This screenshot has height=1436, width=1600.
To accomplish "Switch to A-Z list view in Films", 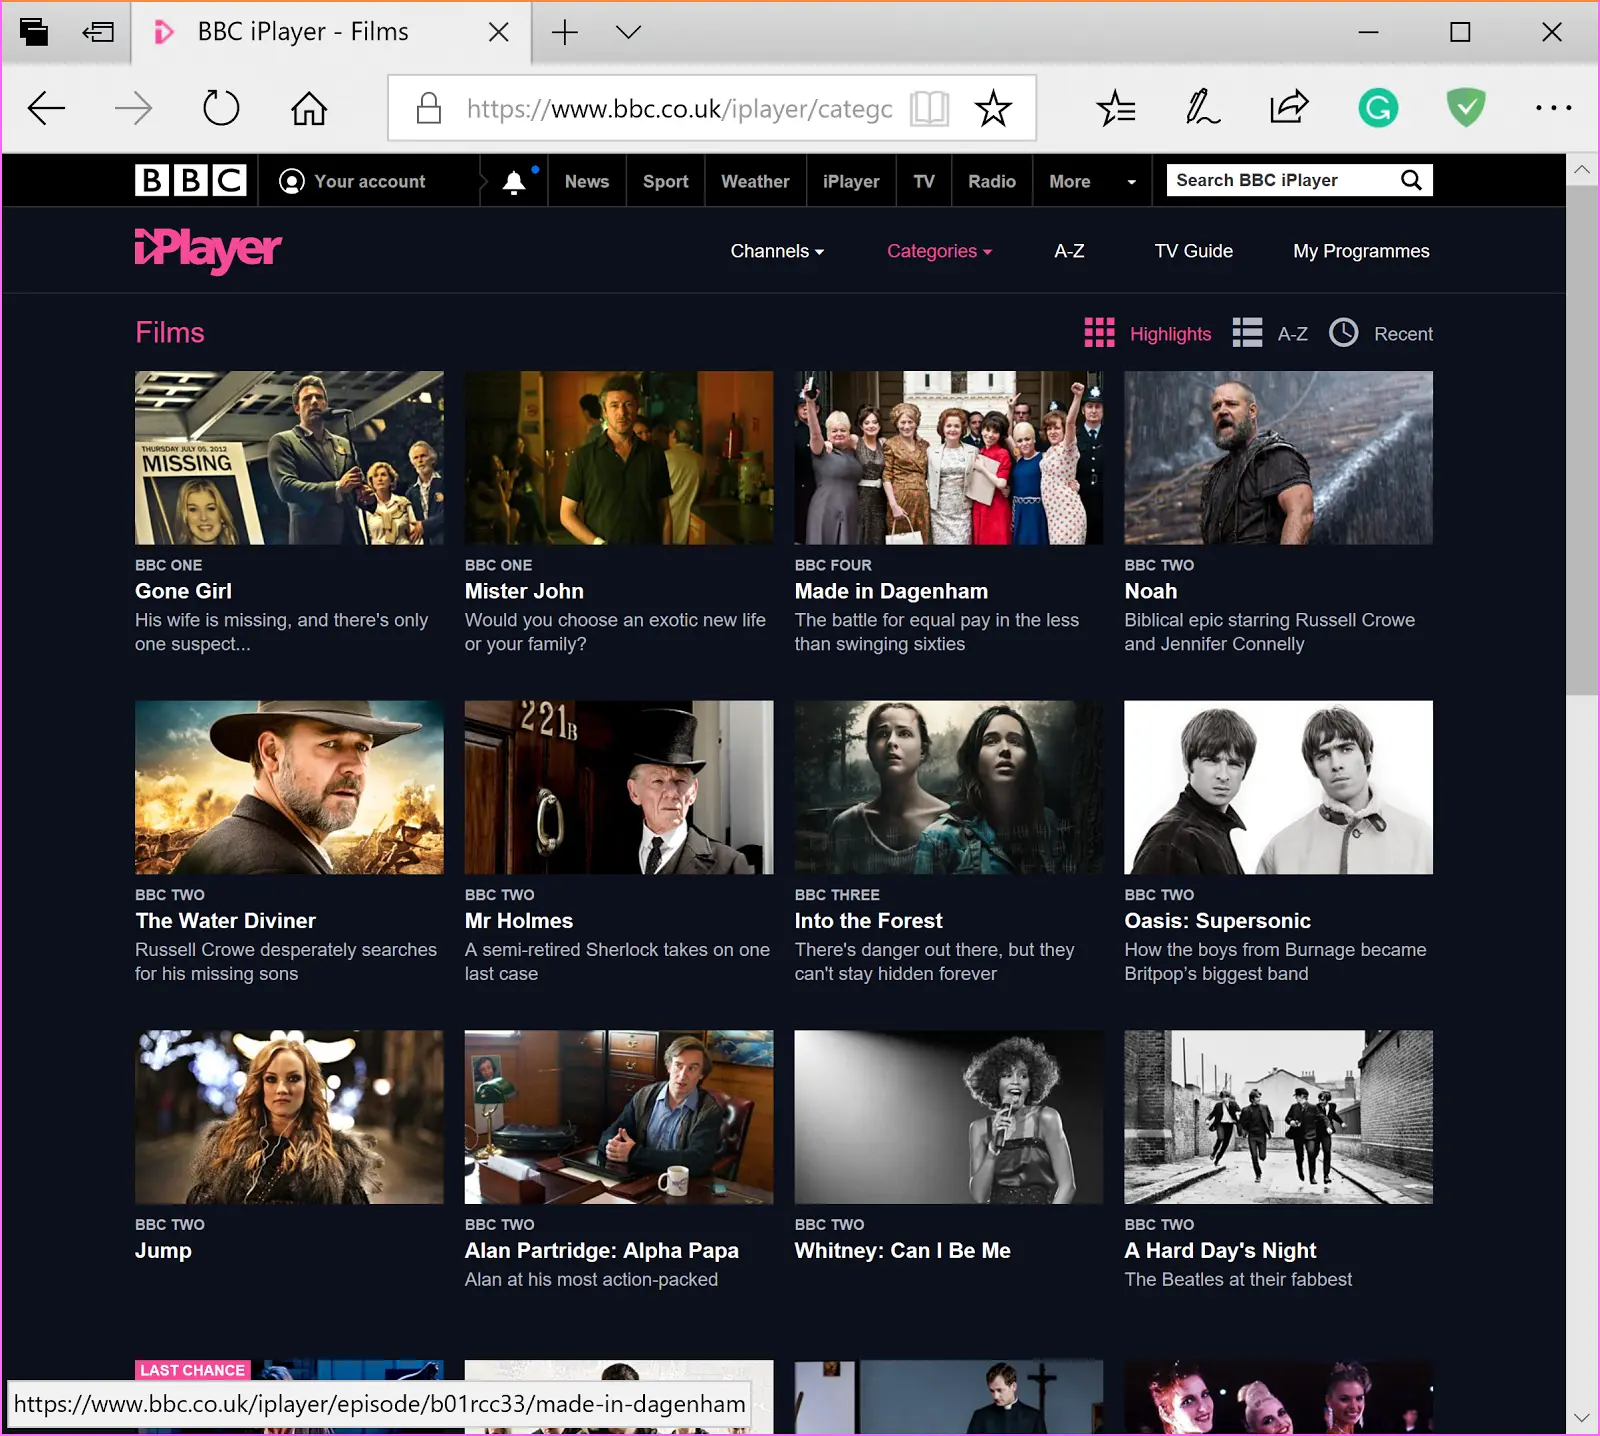I will tap(1270, 333).
